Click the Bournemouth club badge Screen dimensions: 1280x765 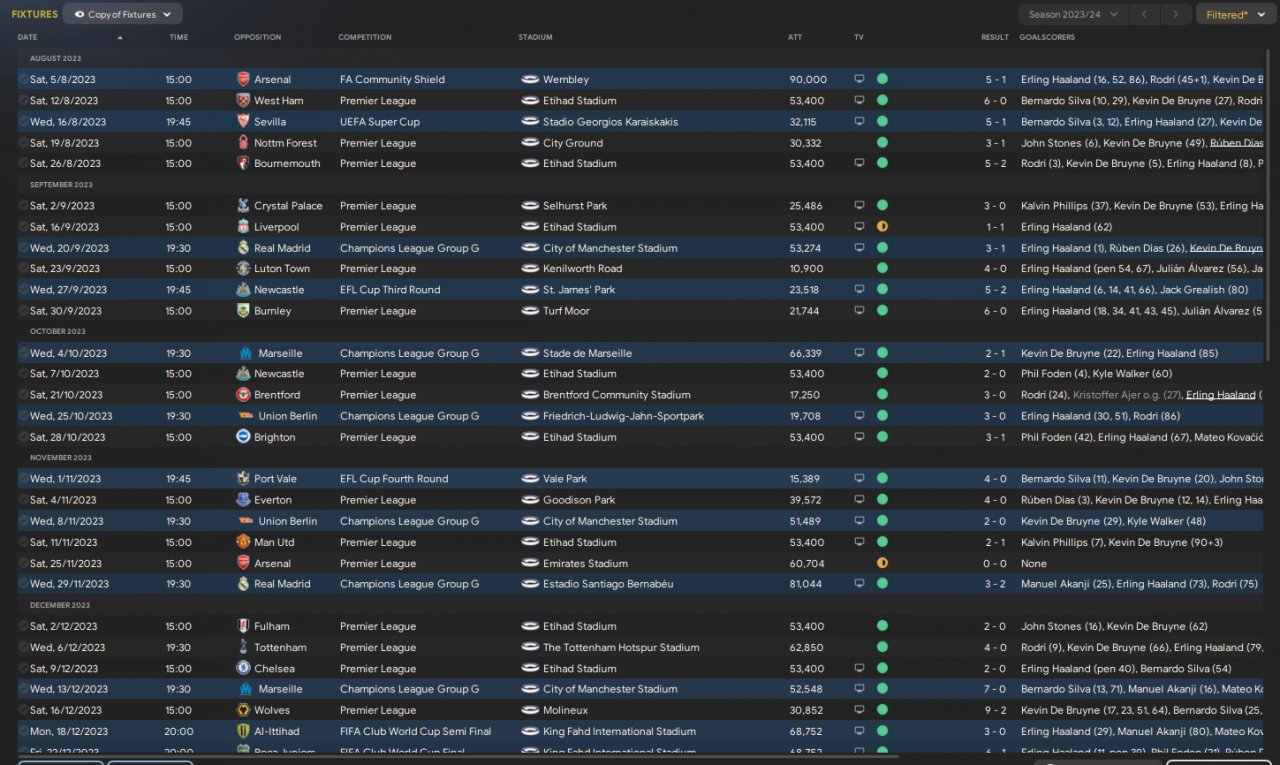[x=243, y=163]
